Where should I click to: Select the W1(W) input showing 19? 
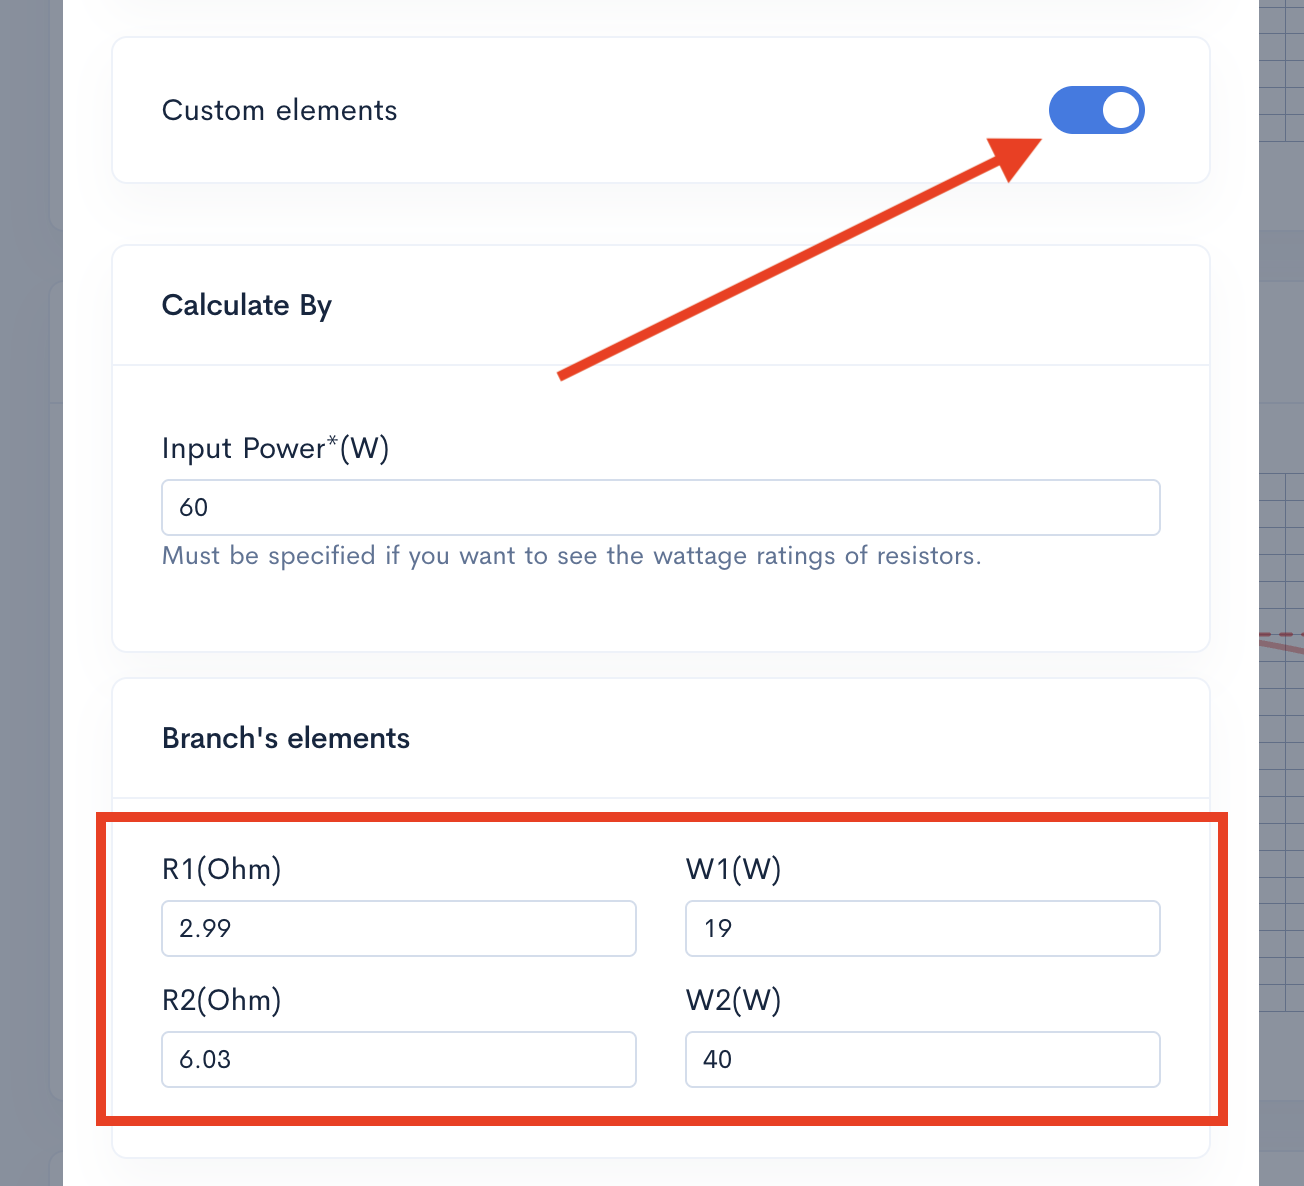click(922, 928)
